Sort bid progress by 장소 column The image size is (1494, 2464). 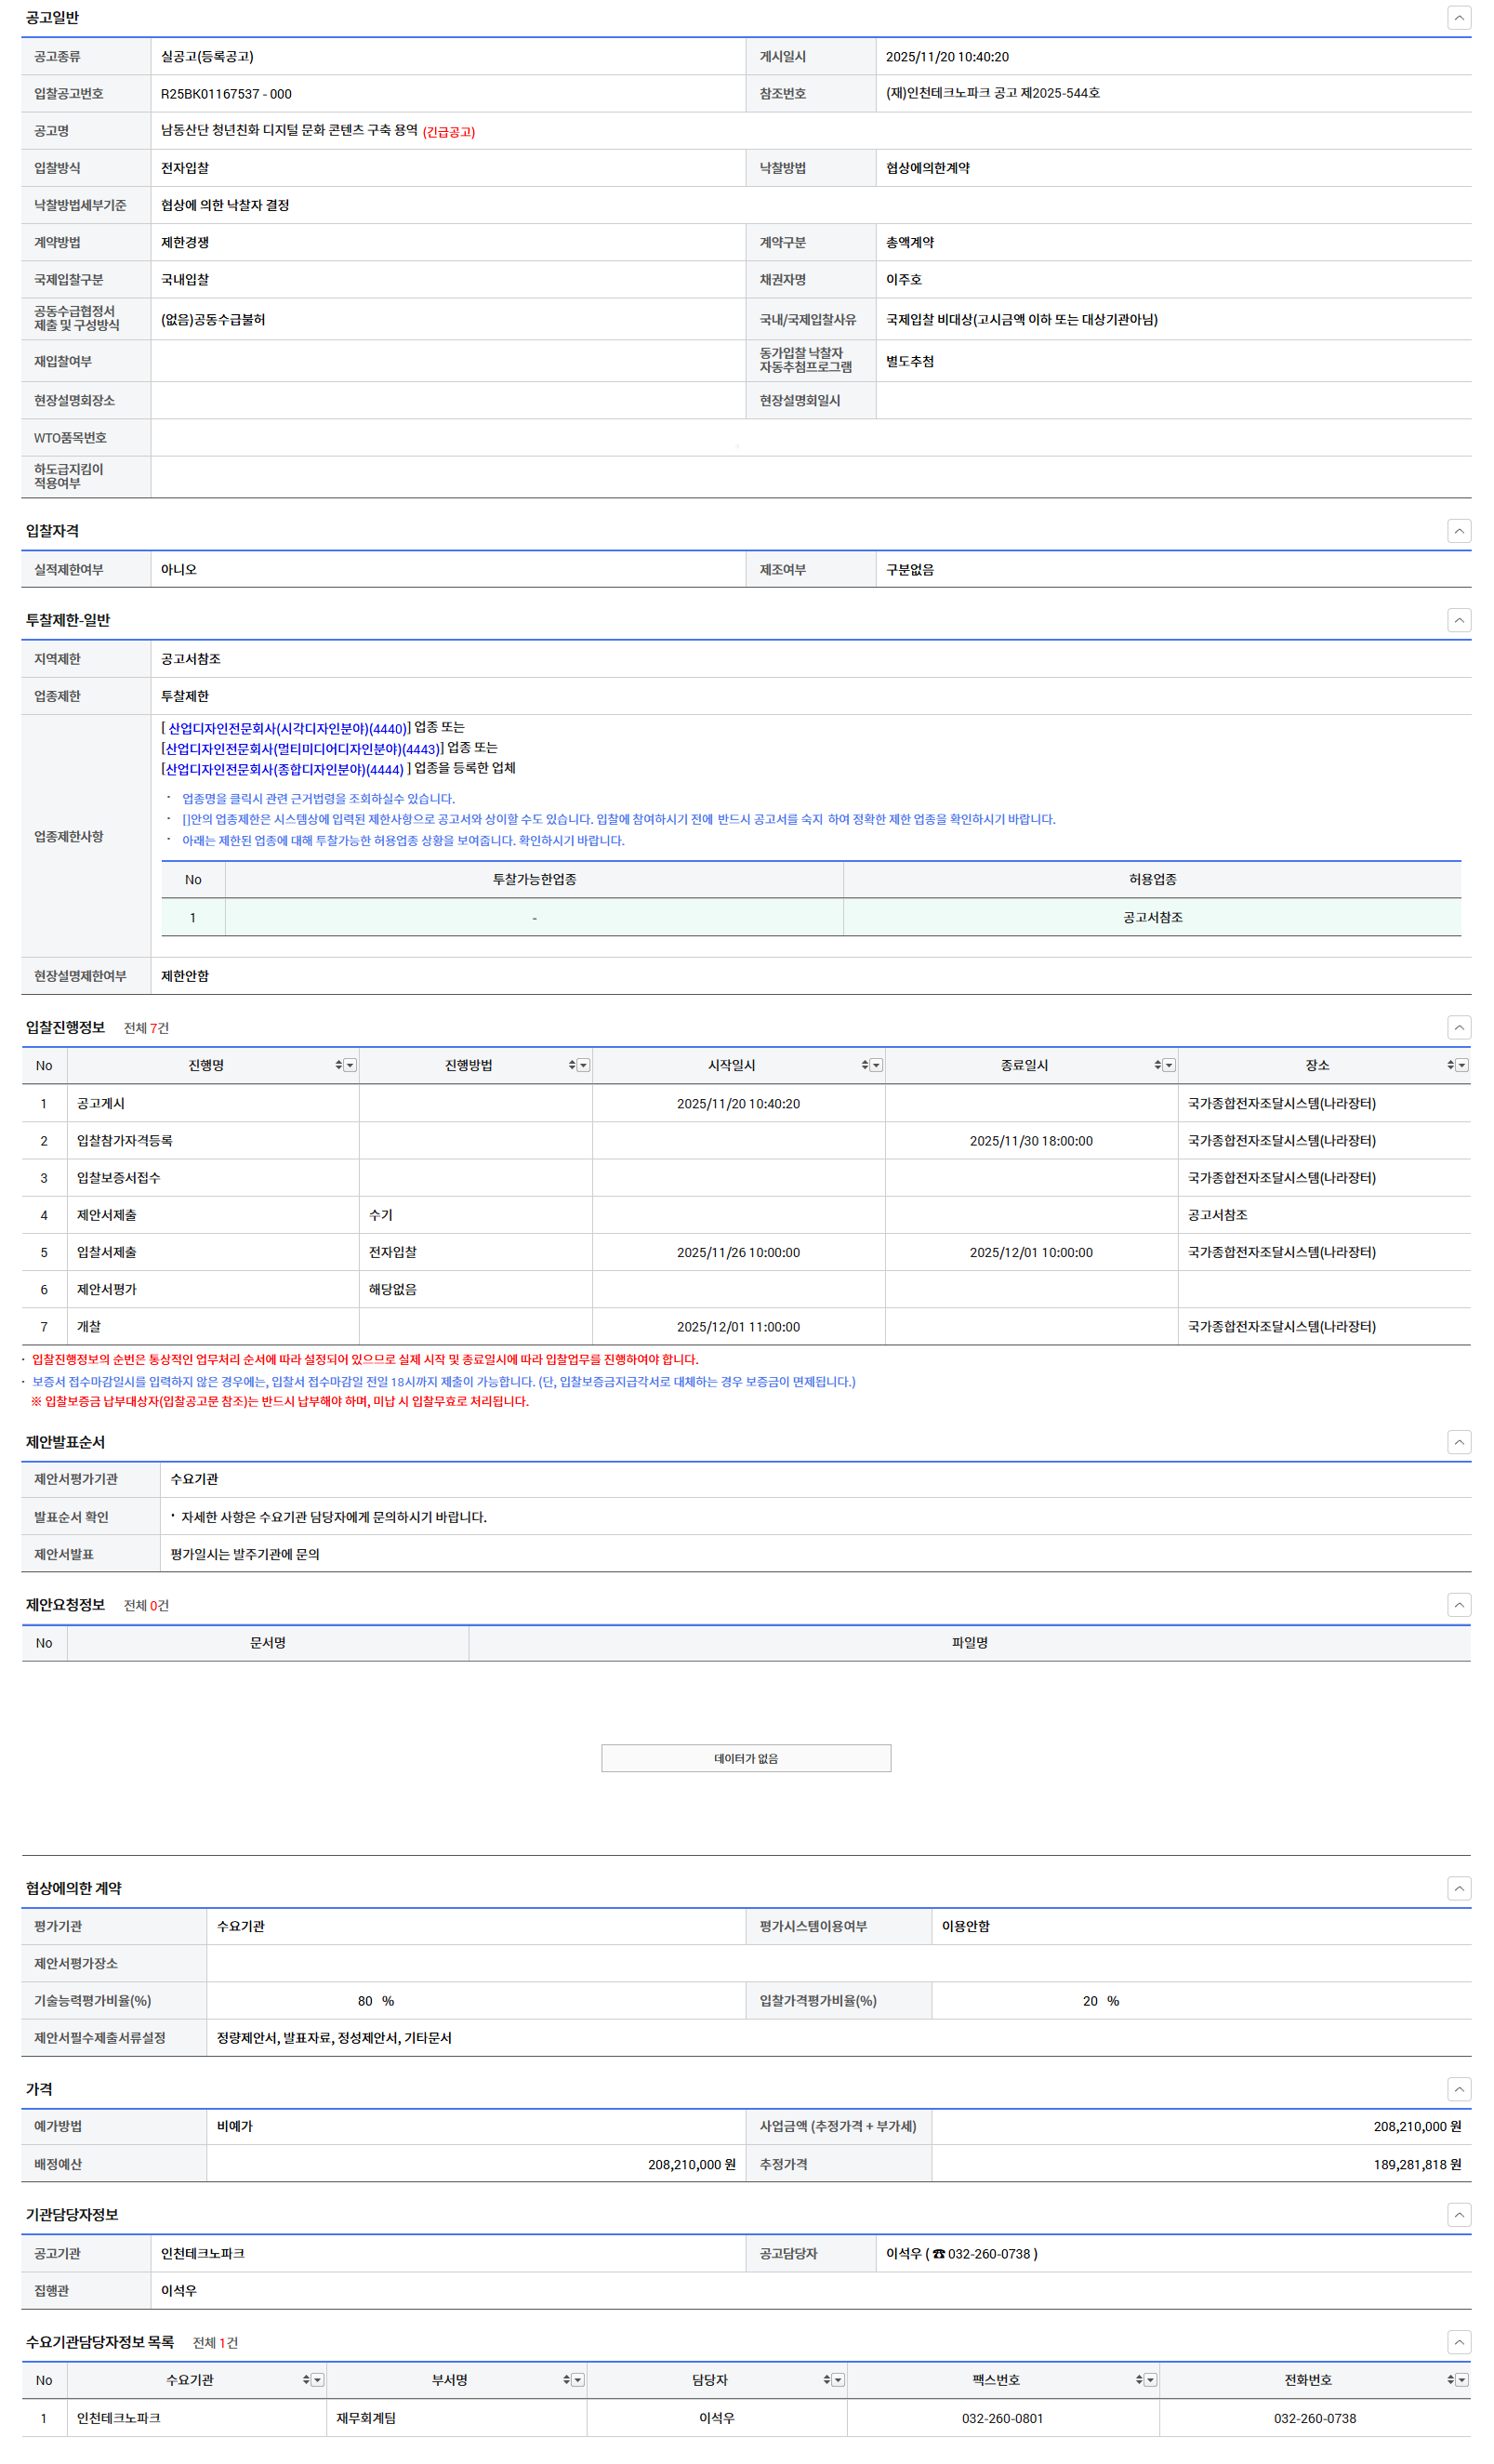(x=1449, y=1065)
